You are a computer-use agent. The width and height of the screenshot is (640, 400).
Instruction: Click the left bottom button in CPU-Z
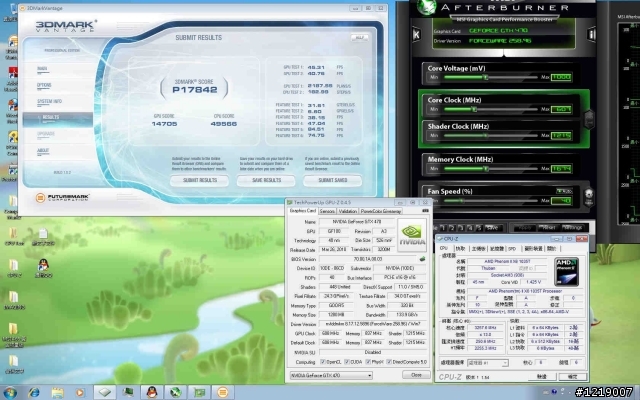[542, 376]
